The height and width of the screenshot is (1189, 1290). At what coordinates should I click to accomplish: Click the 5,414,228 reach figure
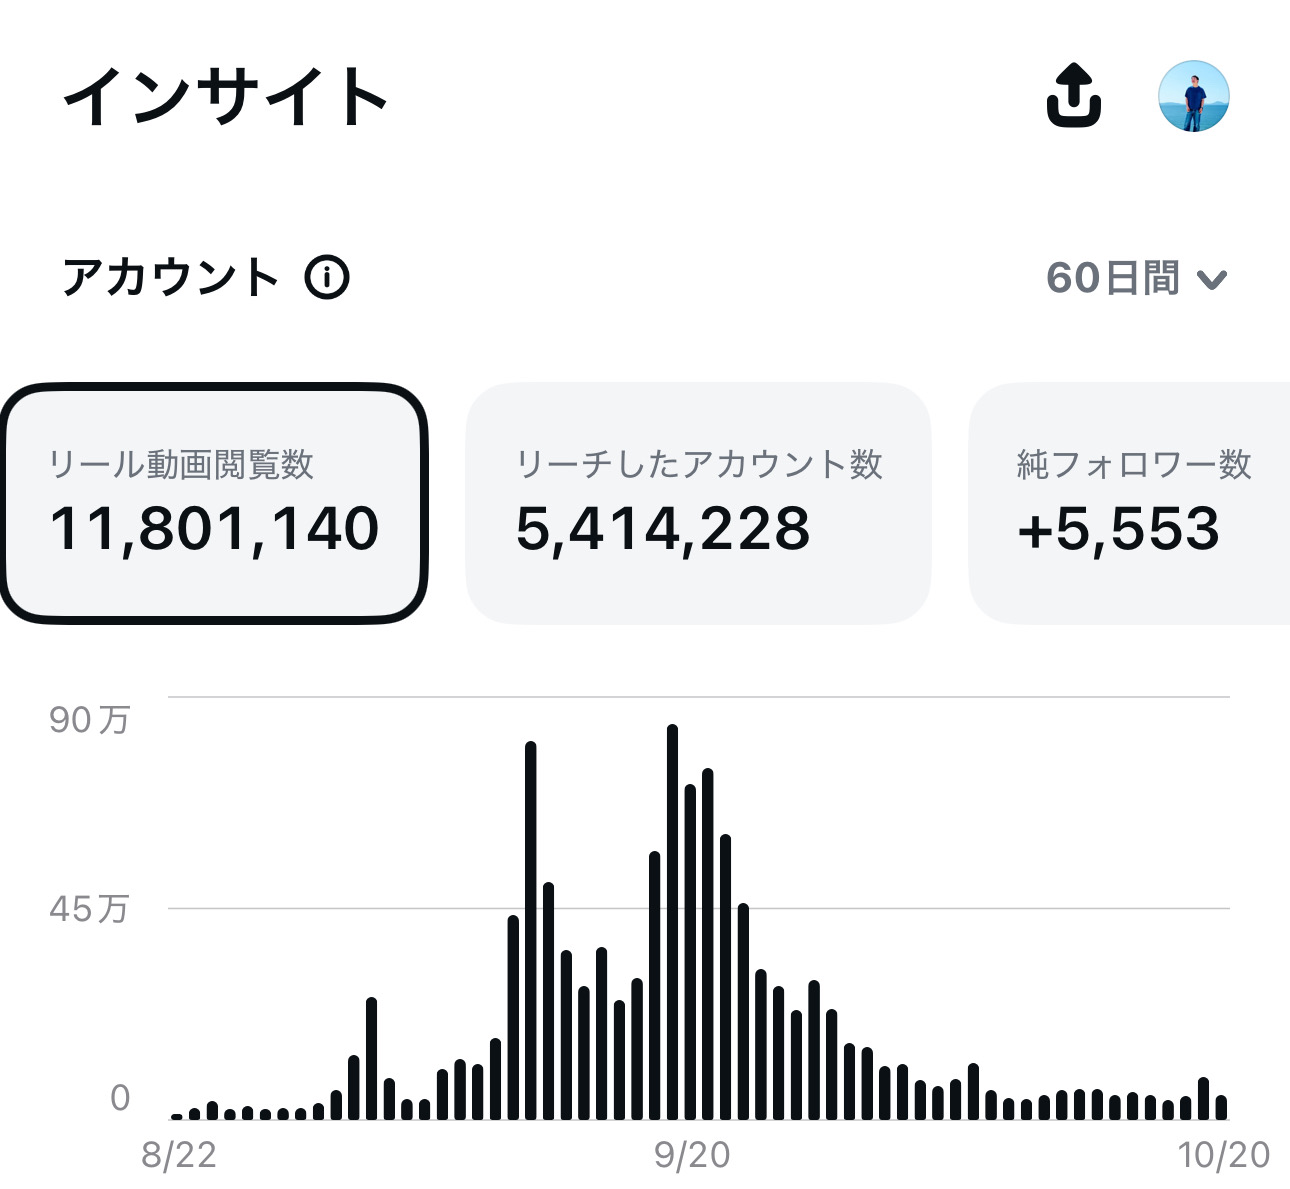662,529
